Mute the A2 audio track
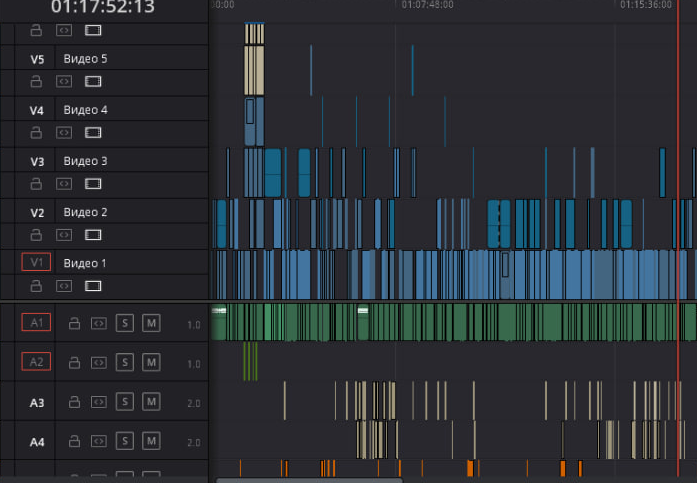 [x=151, y=362]
